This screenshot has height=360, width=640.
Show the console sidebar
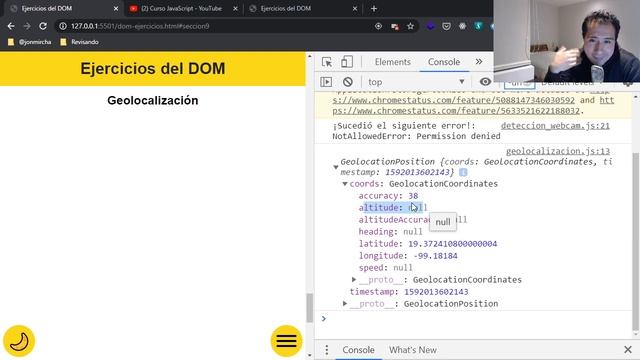[326, 82]
